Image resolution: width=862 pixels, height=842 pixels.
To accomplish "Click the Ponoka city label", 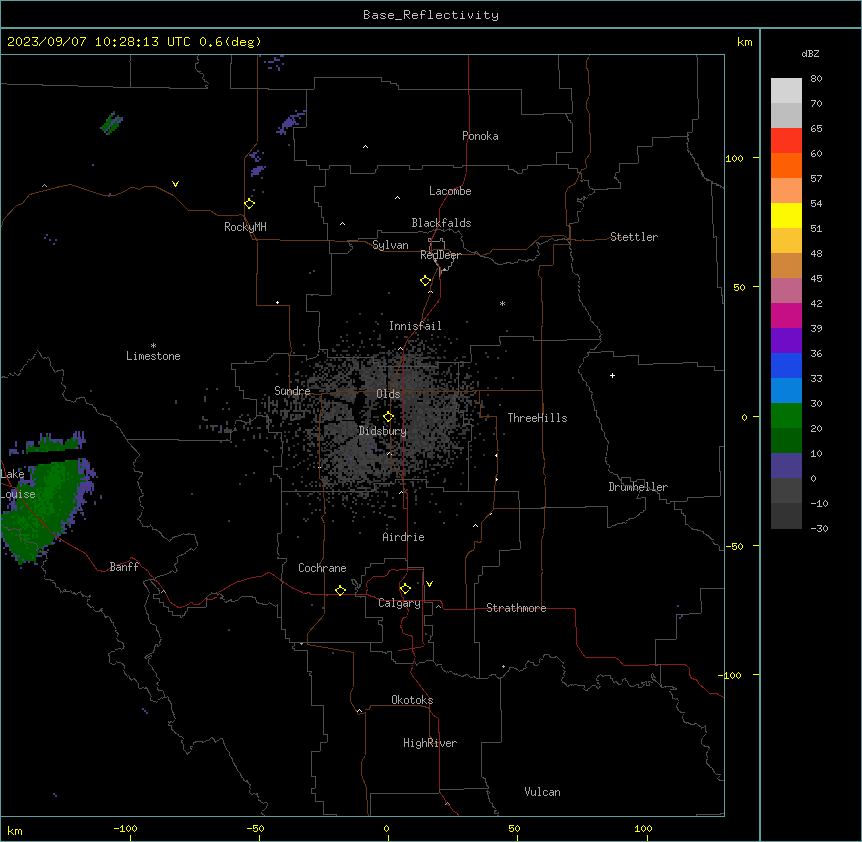I will (480, 136).
